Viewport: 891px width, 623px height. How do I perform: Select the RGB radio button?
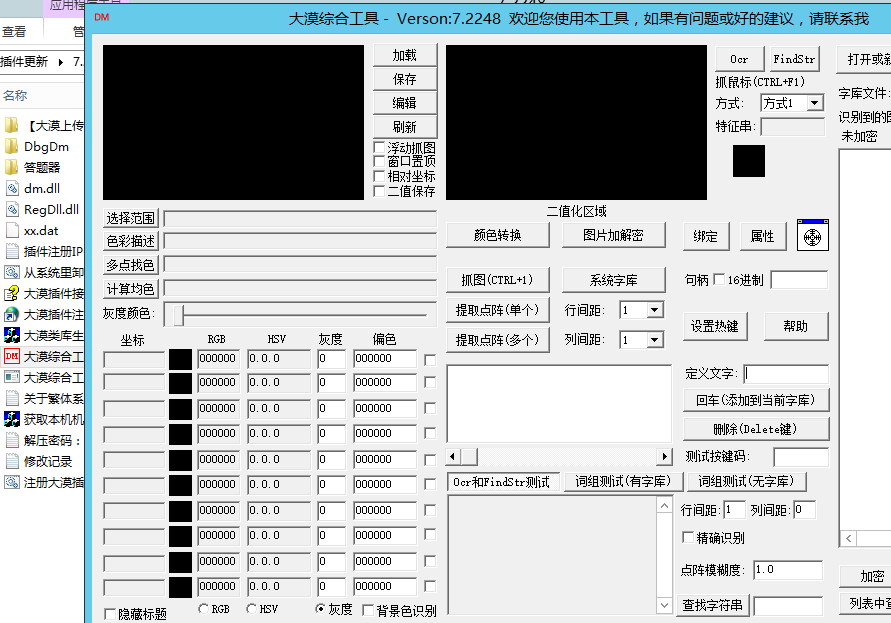click(203, 609)
